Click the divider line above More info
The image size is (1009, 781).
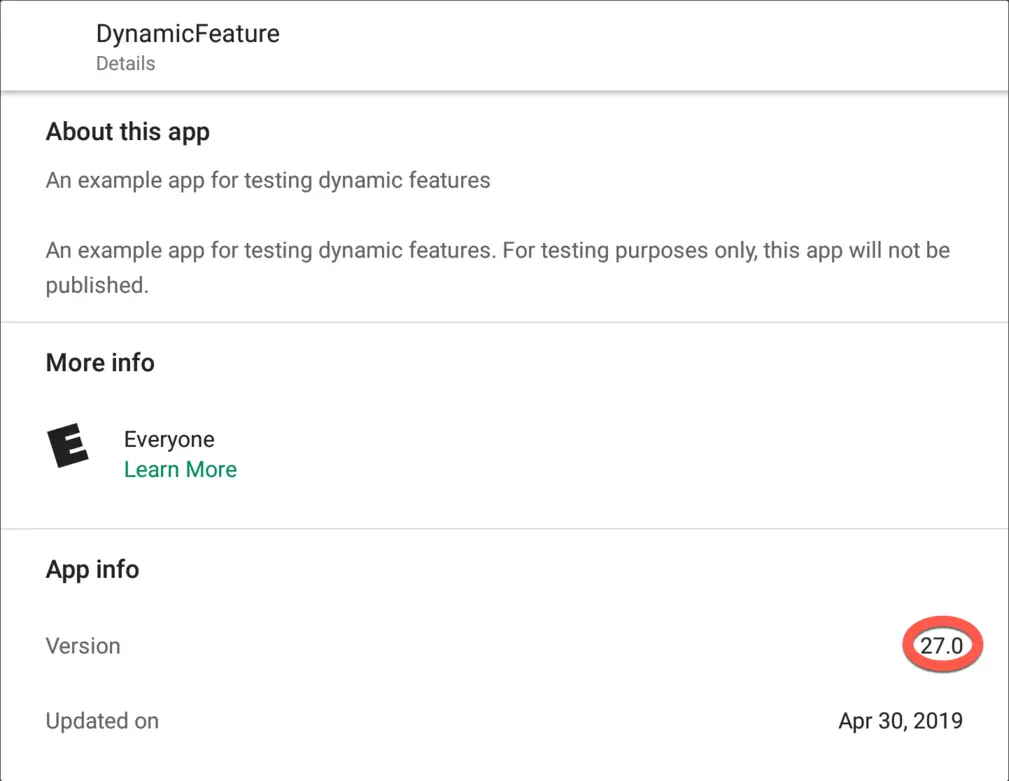(504, 322)
